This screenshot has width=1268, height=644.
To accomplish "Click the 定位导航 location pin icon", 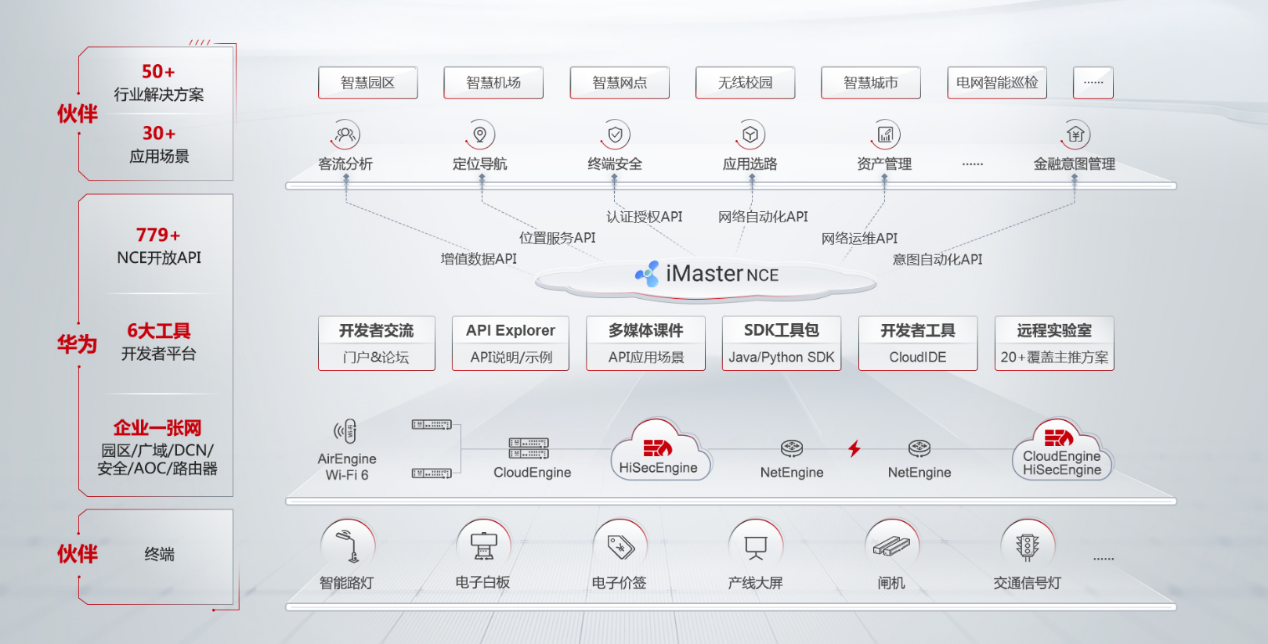I will [x=480, y=134].
